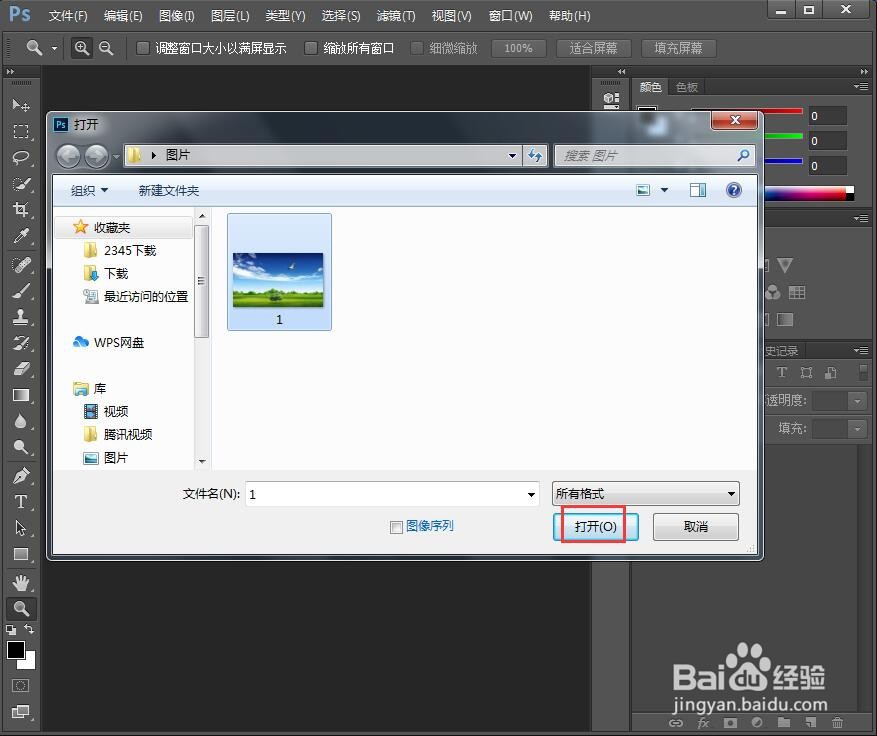
Task: Select image thumbnail named 1
Action: coord(279,272)
